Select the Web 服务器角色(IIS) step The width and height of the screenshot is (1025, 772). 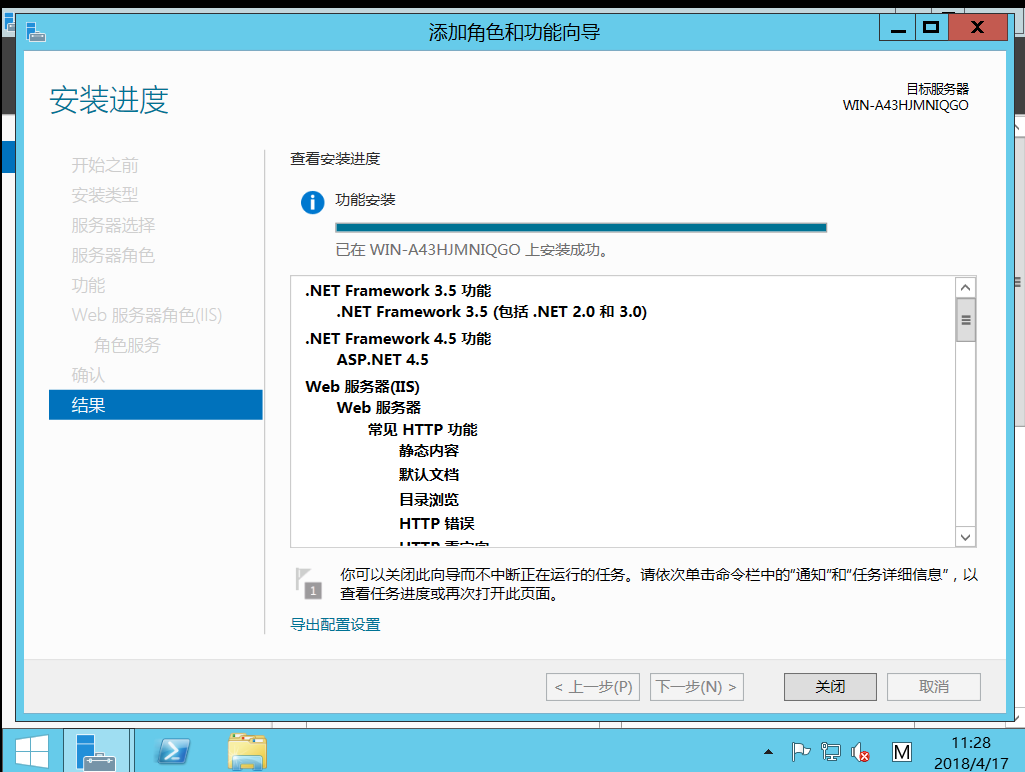point(147,315)
